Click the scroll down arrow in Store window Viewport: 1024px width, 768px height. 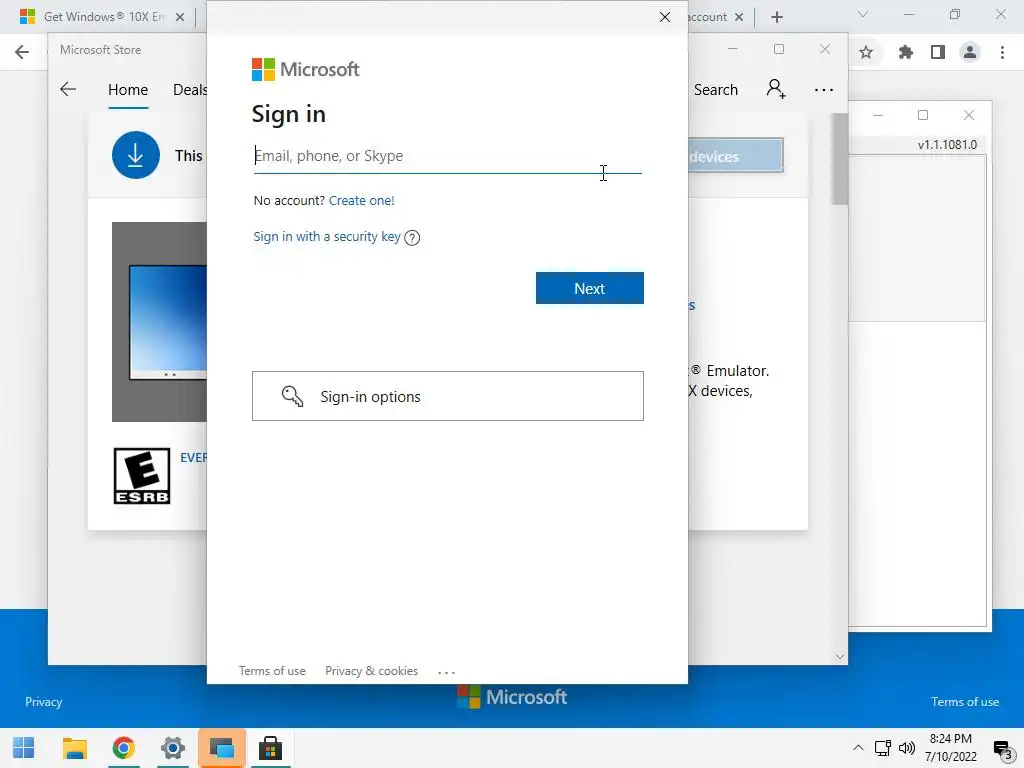(x=840, y=656)
